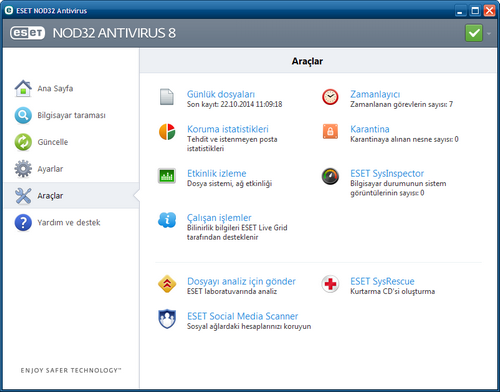Click 'ESET laboratuvarında analiz' description
The height and width of the screenshot is (392, 500).
point(232,291)
